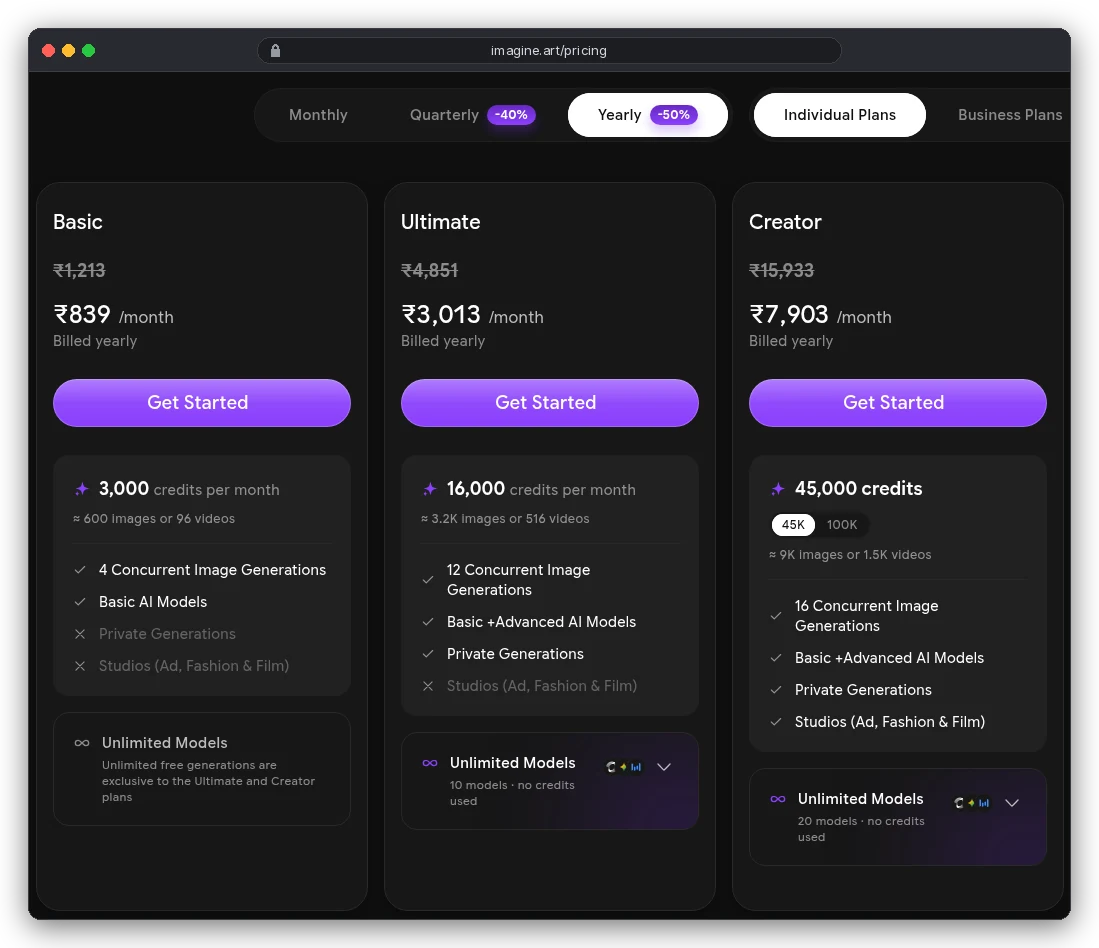Click '10 models · no credits used' text

(512, 793)
